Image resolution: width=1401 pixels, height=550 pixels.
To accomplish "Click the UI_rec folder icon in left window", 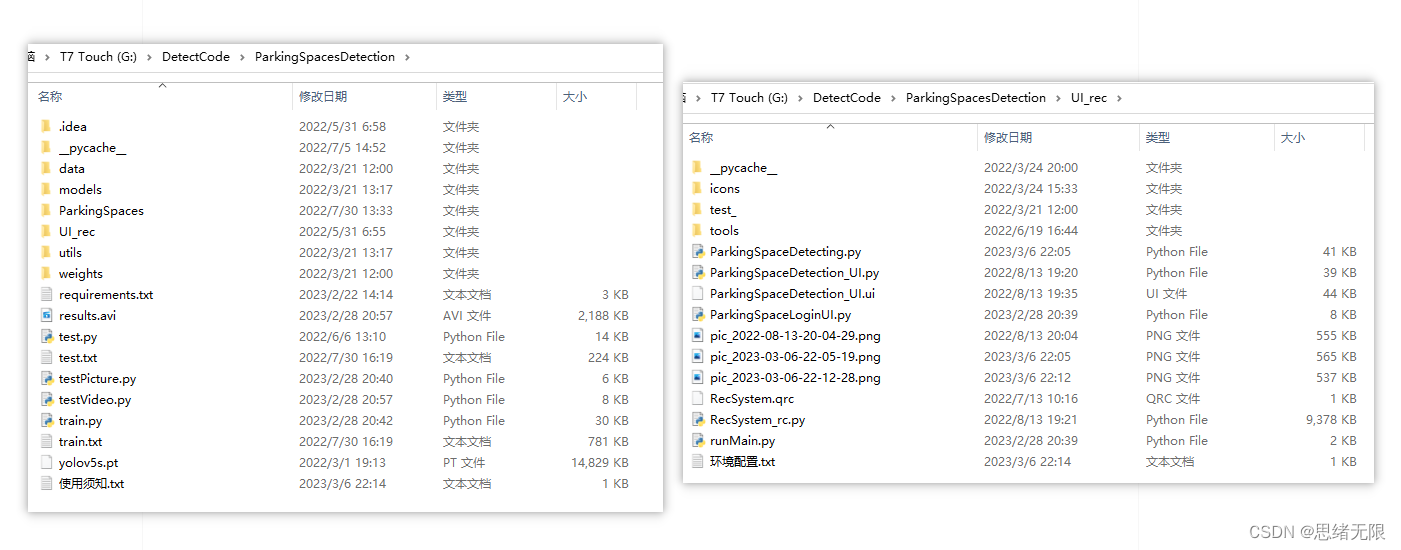I will pos(46,231).
